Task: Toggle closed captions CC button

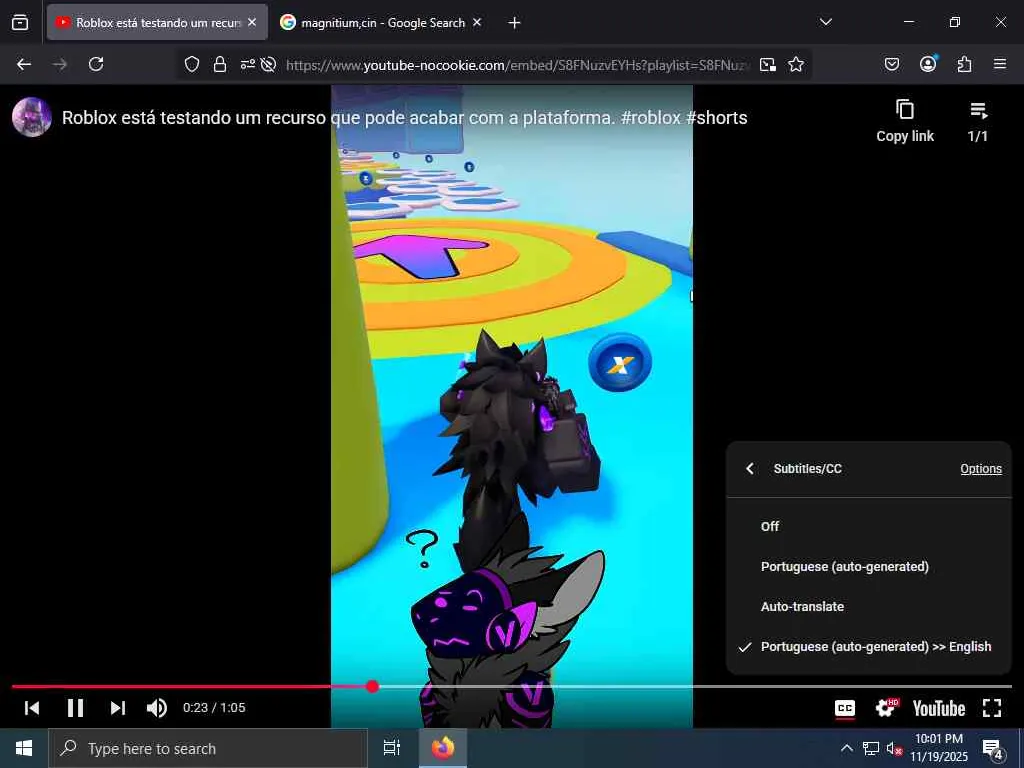Action: (x=845, y=709)
